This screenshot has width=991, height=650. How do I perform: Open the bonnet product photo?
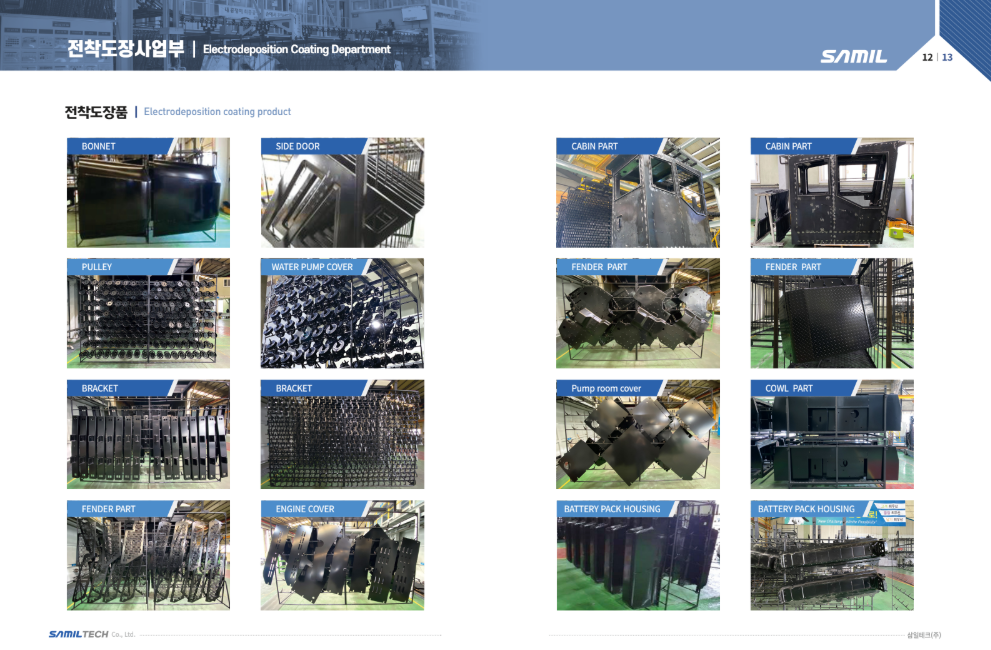point(148,200)
